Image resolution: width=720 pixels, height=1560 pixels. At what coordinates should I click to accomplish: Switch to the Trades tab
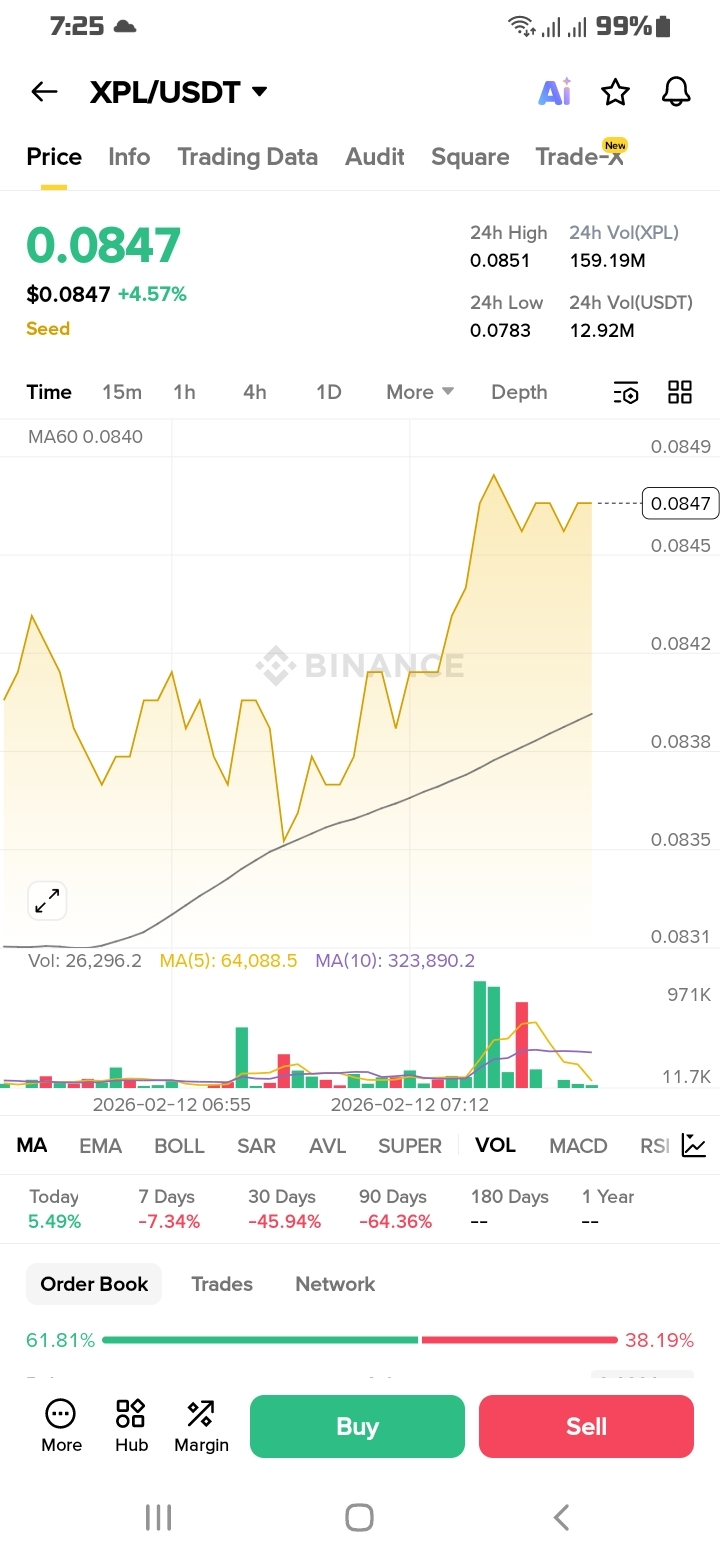point(222,1284)
